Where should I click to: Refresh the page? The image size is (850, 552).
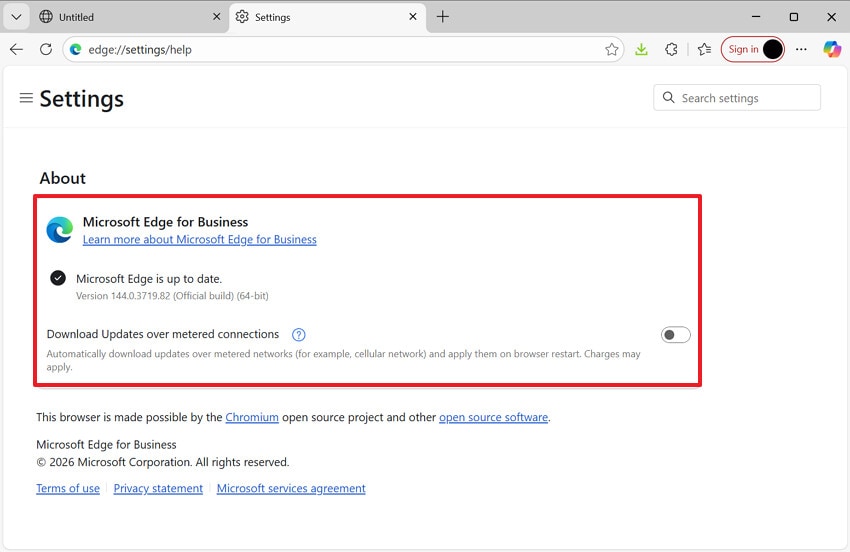[46, 49]
